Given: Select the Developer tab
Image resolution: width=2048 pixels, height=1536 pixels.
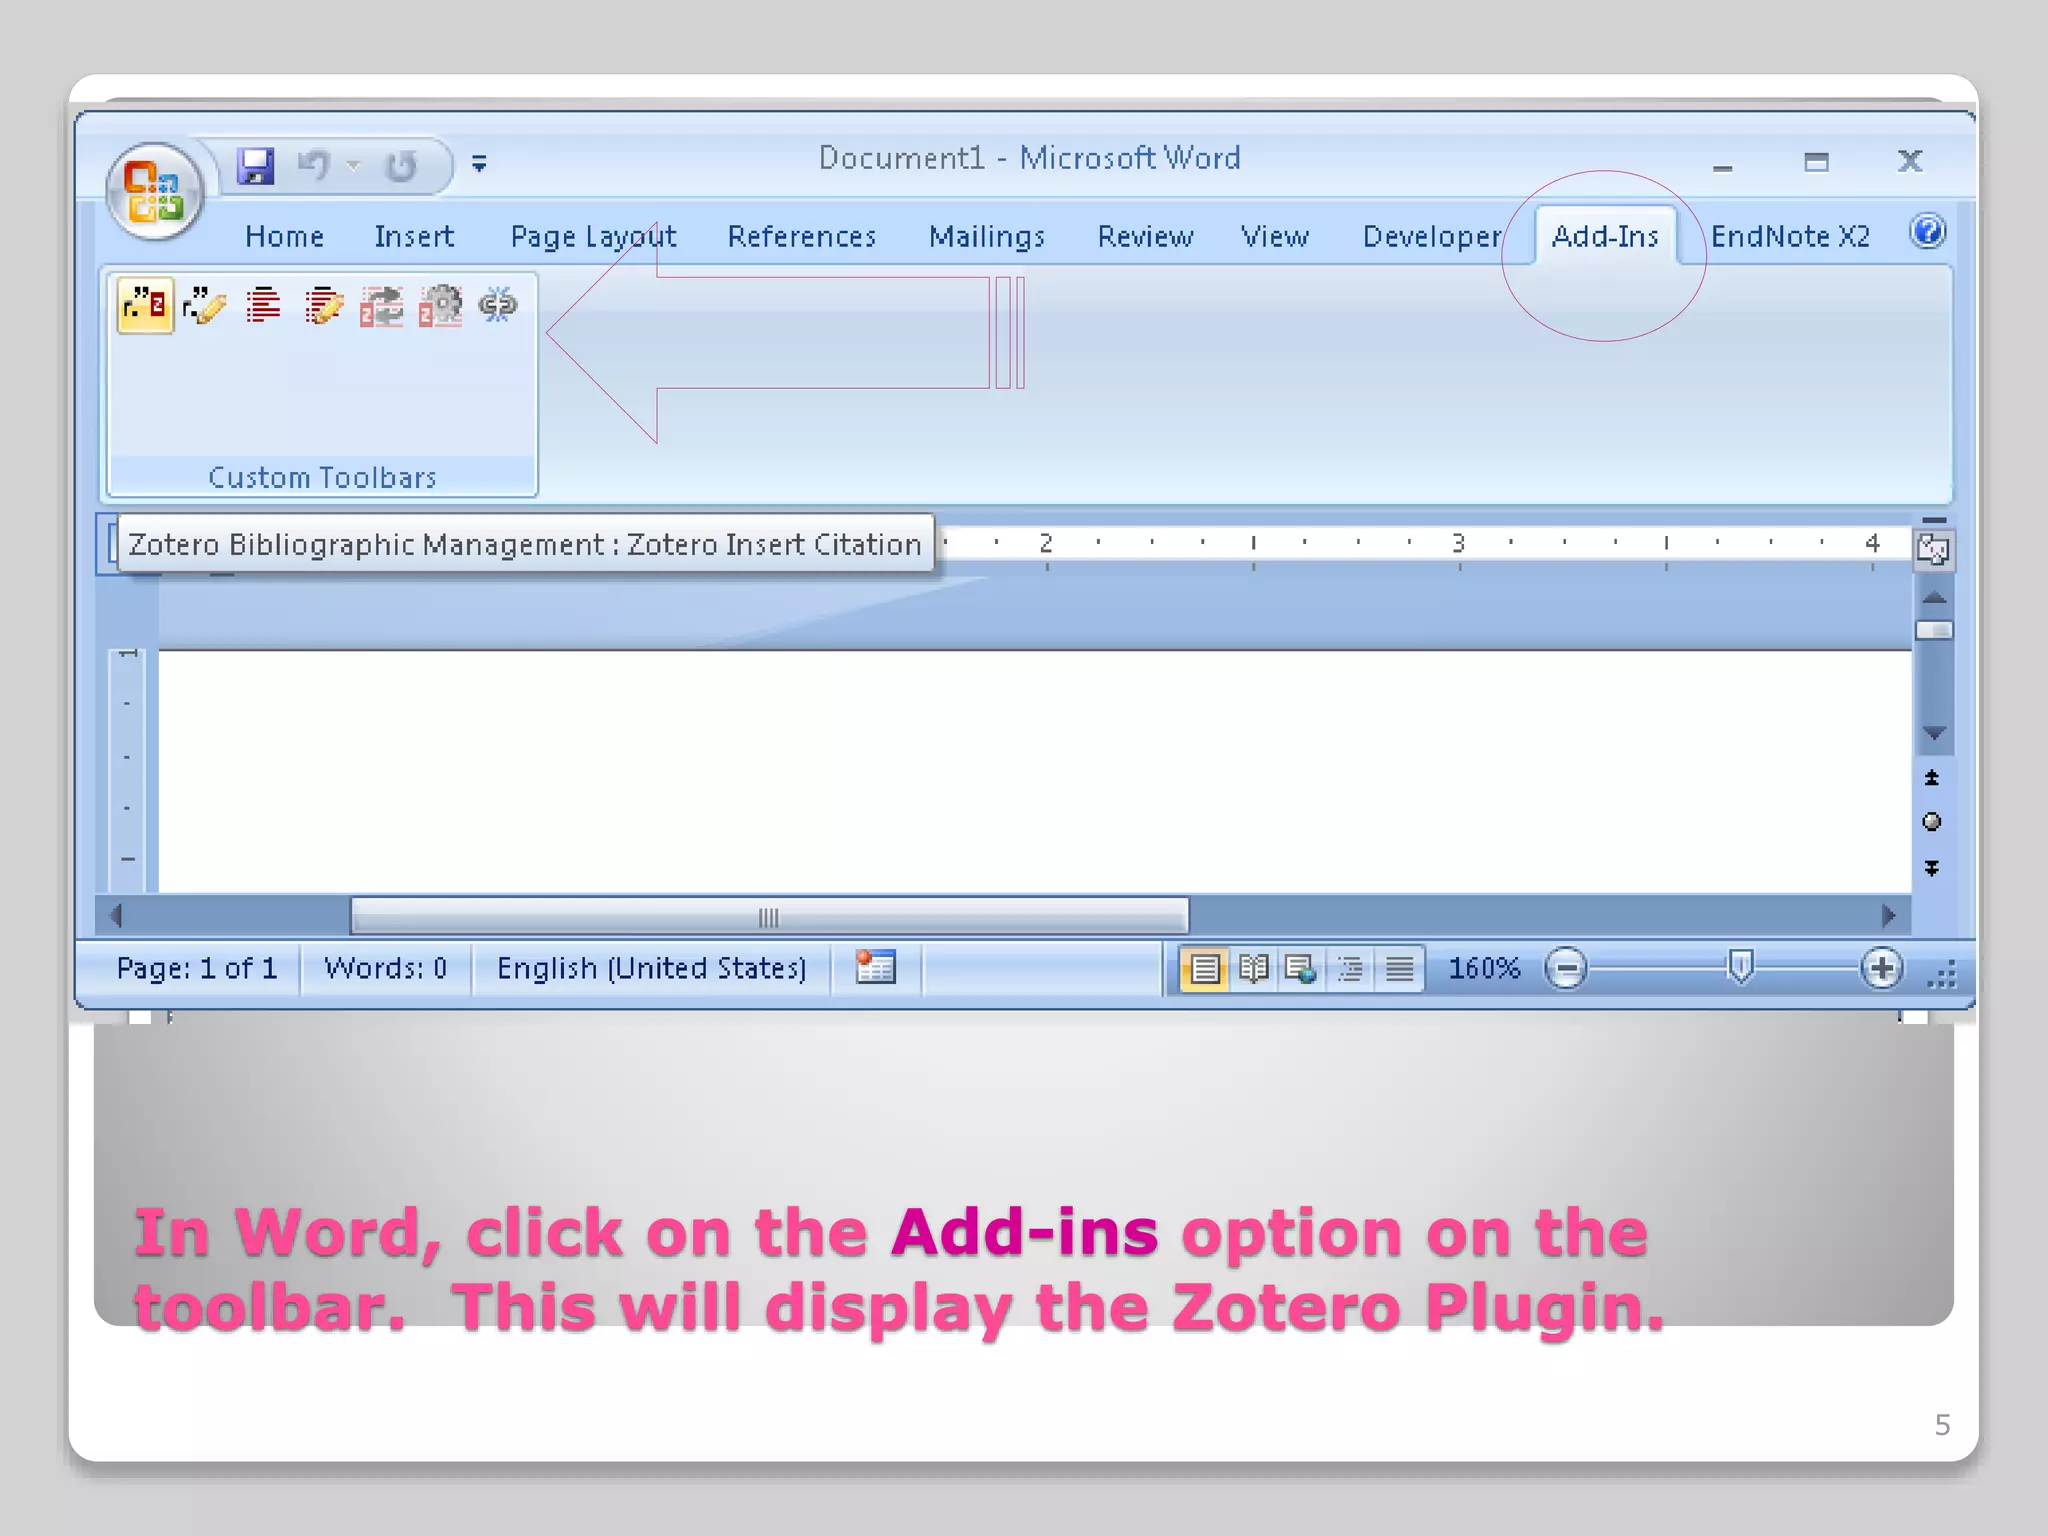Looking at the screenshot, I should coord(1432,236).
